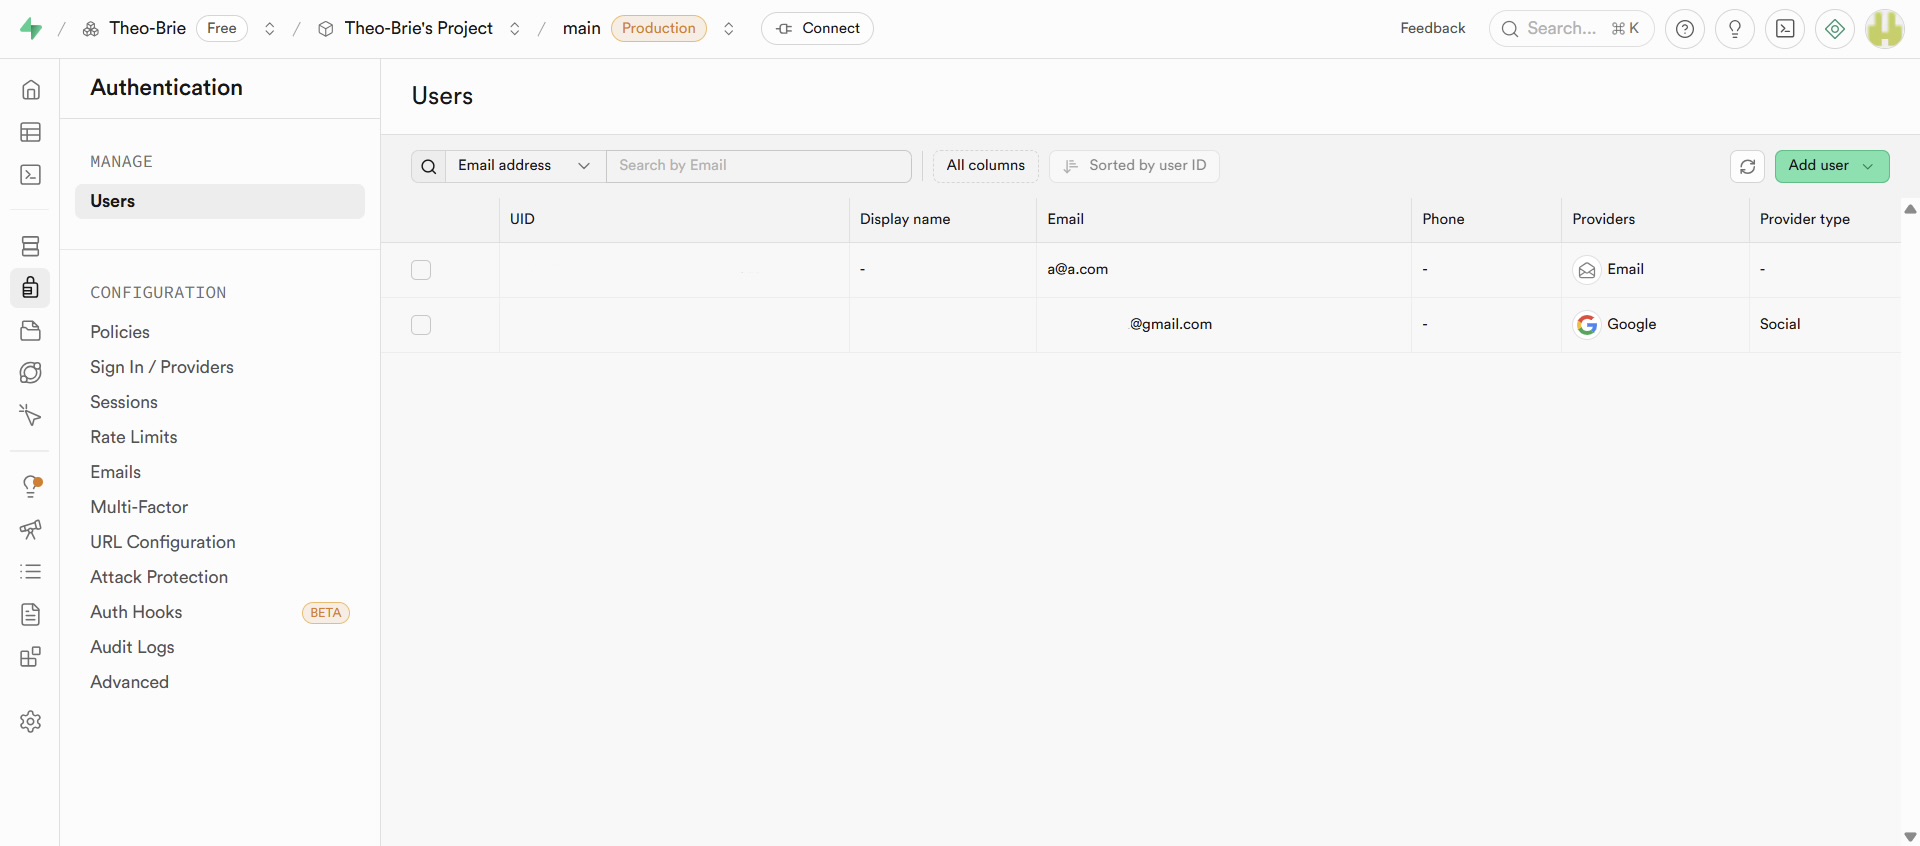Click the Connect button
1920x846 pixels.
click(x=817, y=29)
